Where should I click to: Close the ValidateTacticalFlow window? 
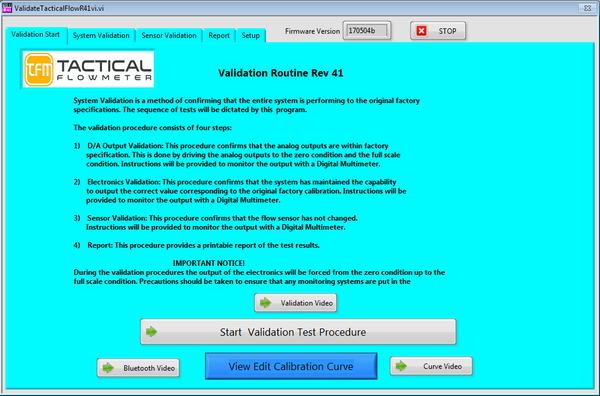pyautogui.click(x=587, y=8)
